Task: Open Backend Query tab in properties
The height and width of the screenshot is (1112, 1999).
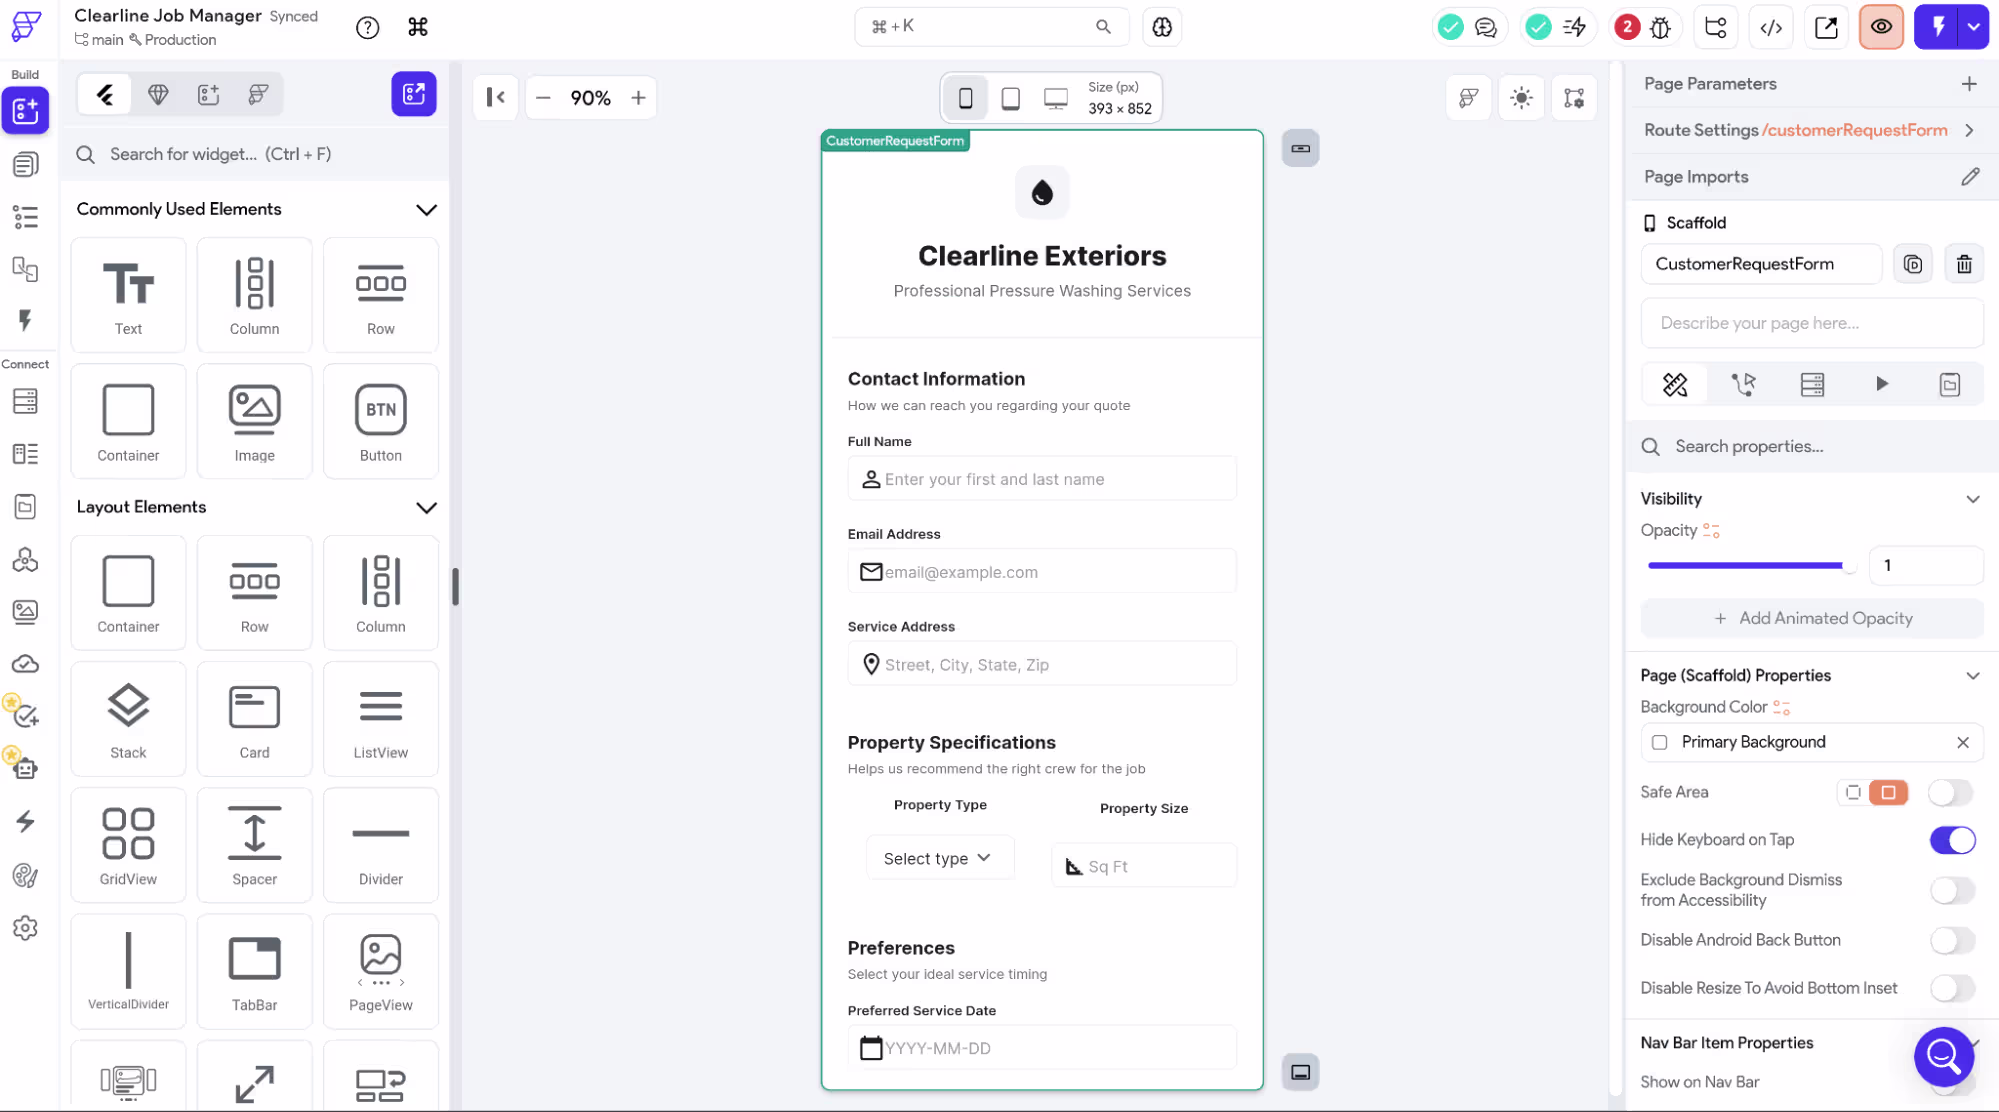Action: (x=1812, y=384)
